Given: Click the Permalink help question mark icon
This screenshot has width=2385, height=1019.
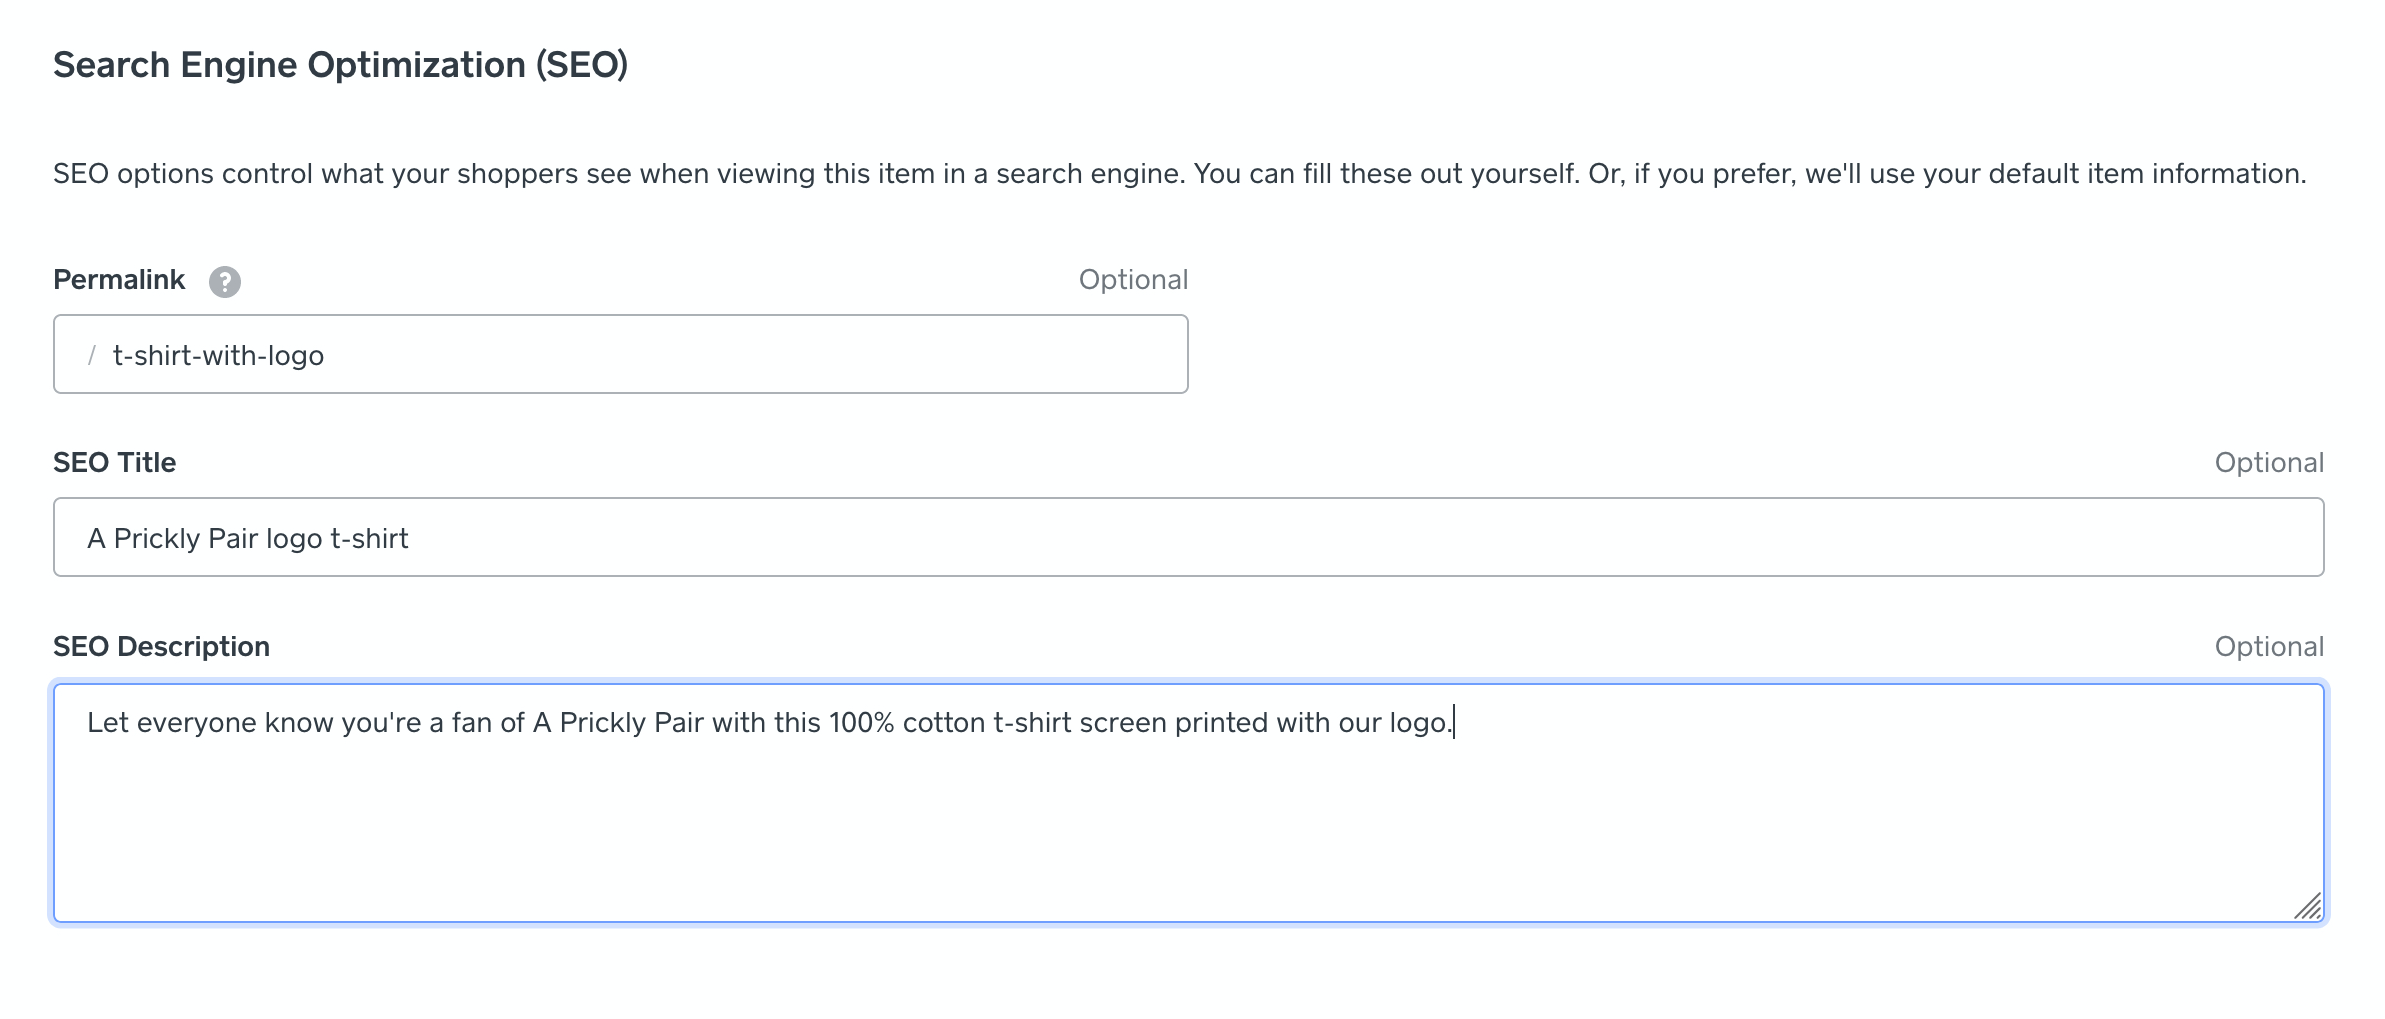Looking at the screenshot, I should (x=224, y=282).
